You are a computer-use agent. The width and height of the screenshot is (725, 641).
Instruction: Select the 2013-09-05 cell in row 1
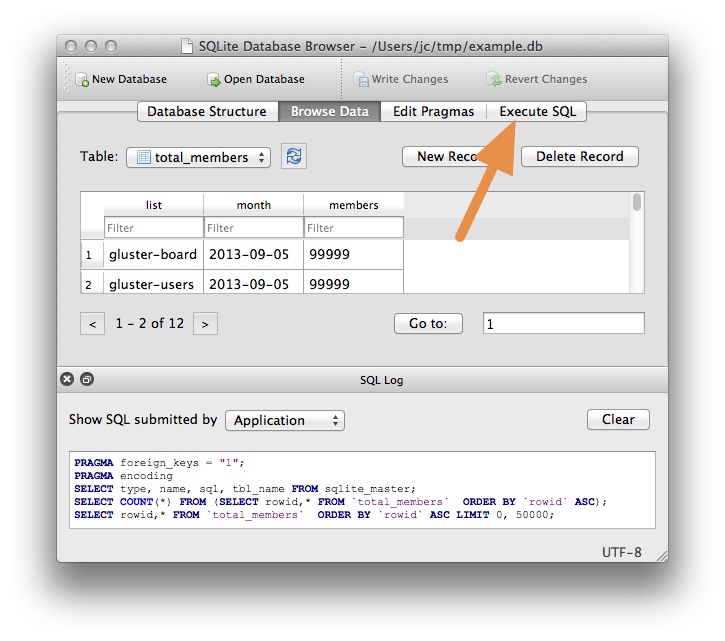pyautogui.click(x=253, y=254)
